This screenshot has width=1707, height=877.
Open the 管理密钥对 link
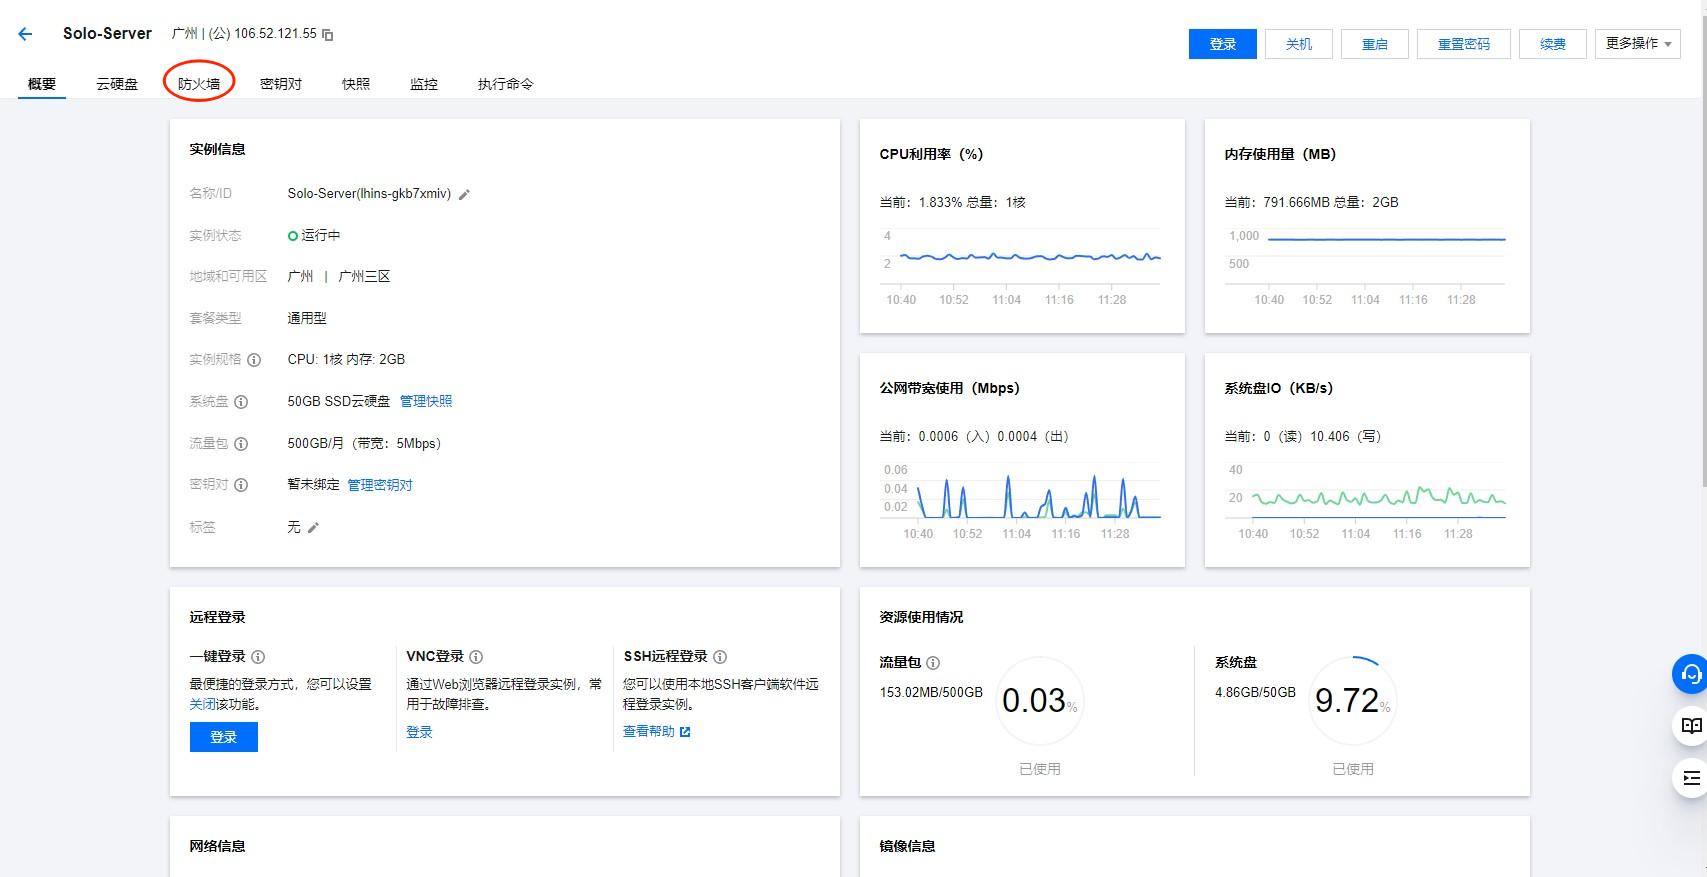click(x=380, y=485)
